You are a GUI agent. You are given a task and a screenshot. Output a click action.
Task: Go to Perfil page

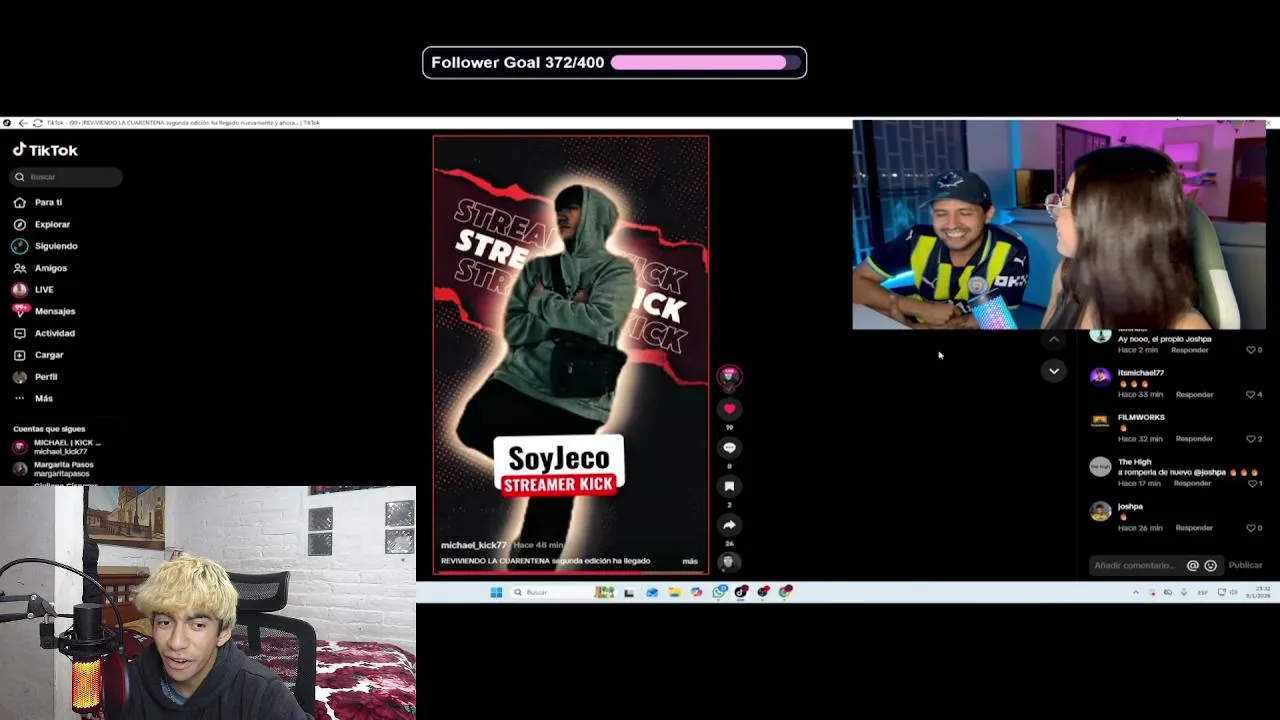point(35,377)
